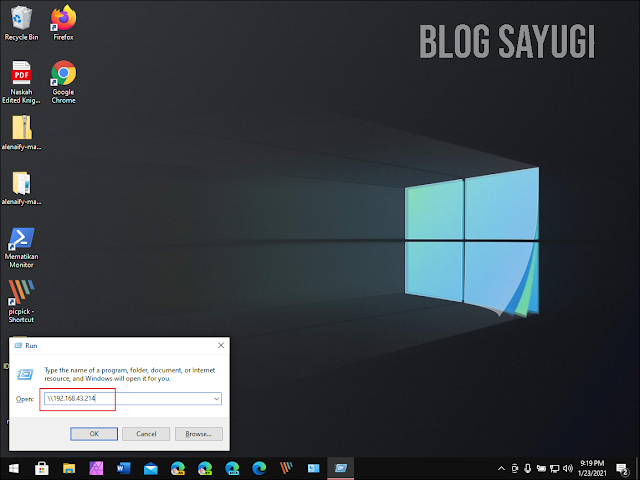Image resolution: width=640 pixels, height=480 pixels.
Task: Click the Meet Now tray icon
Action: tap(515, 468)
